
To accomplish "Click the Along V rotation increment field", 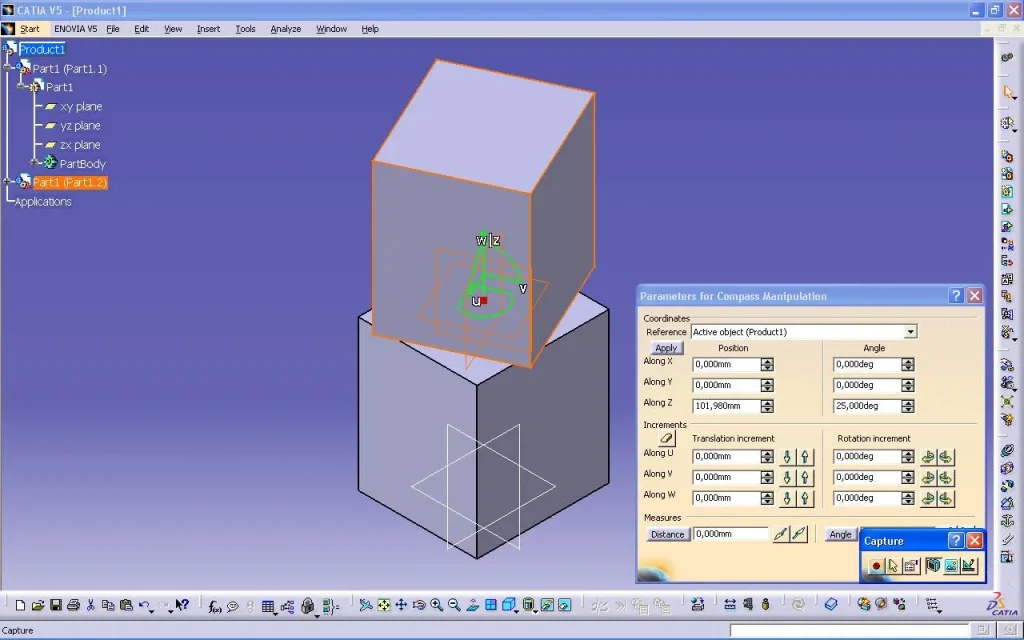I will pyautogui.click(x=866, y=477).
